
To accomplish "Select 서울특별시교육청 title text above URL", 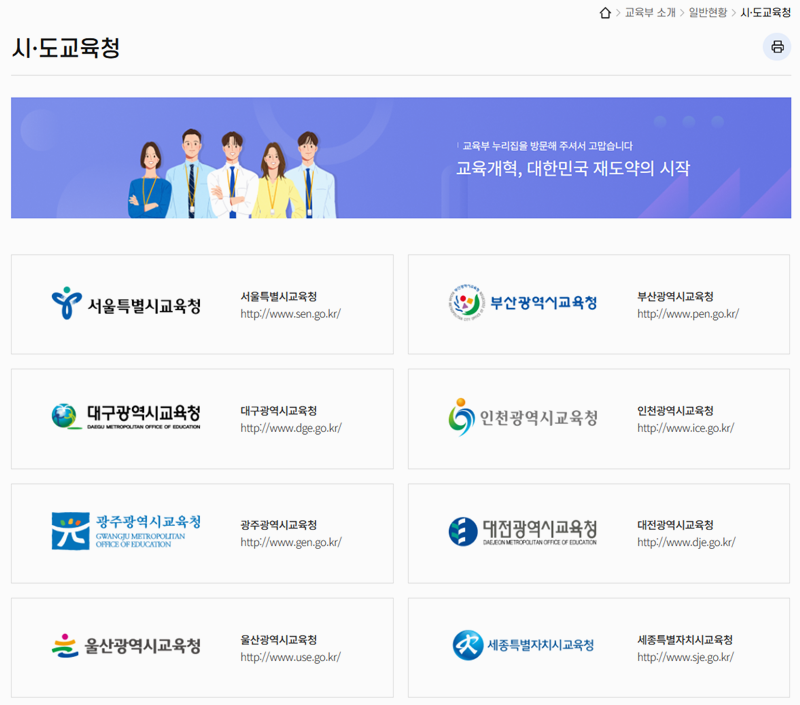I will 279,296.
